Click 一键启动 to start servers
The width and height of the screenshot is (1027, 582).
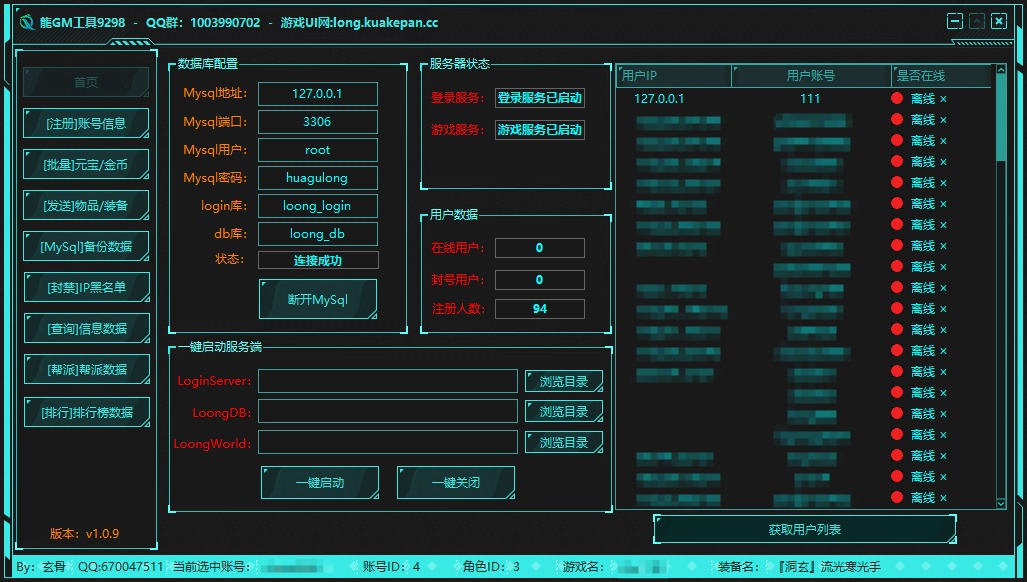click(x=320, y=482)
